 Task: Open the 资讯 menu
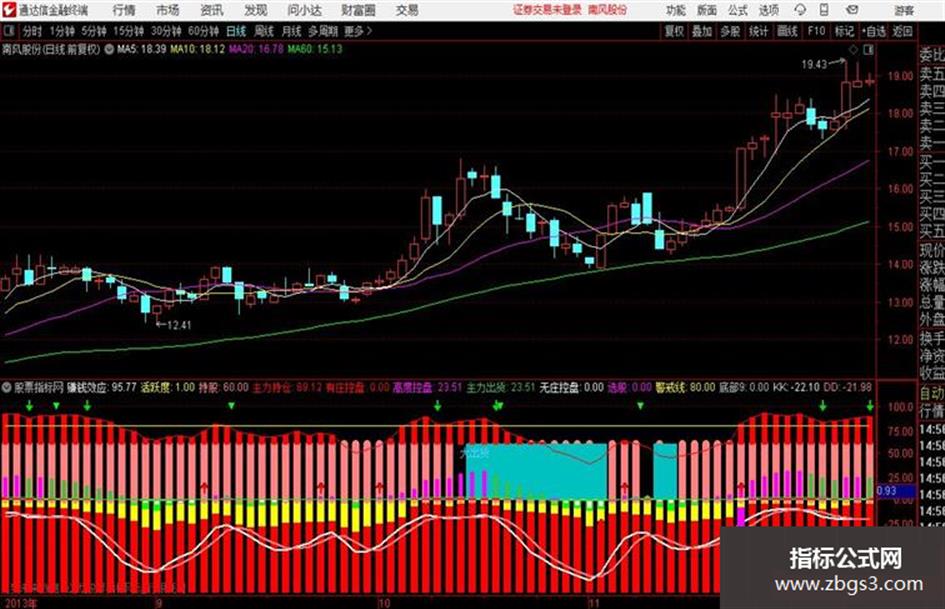click(212, 10)
